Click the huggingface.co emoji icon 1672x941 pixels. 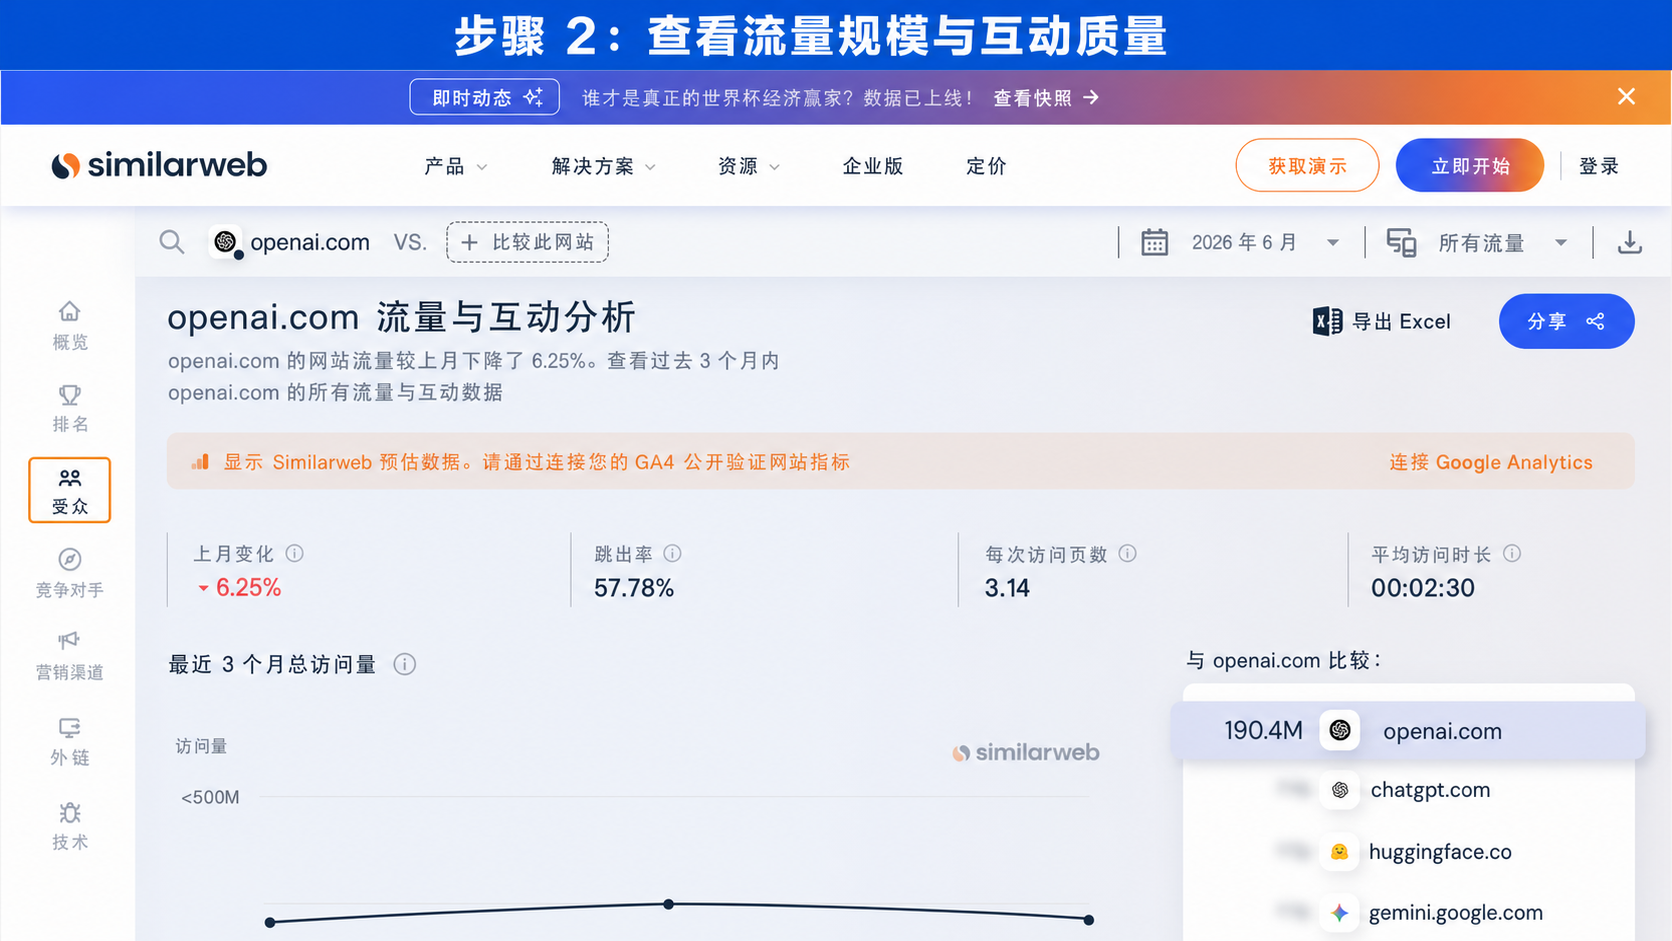click(x=1339, y=851)
